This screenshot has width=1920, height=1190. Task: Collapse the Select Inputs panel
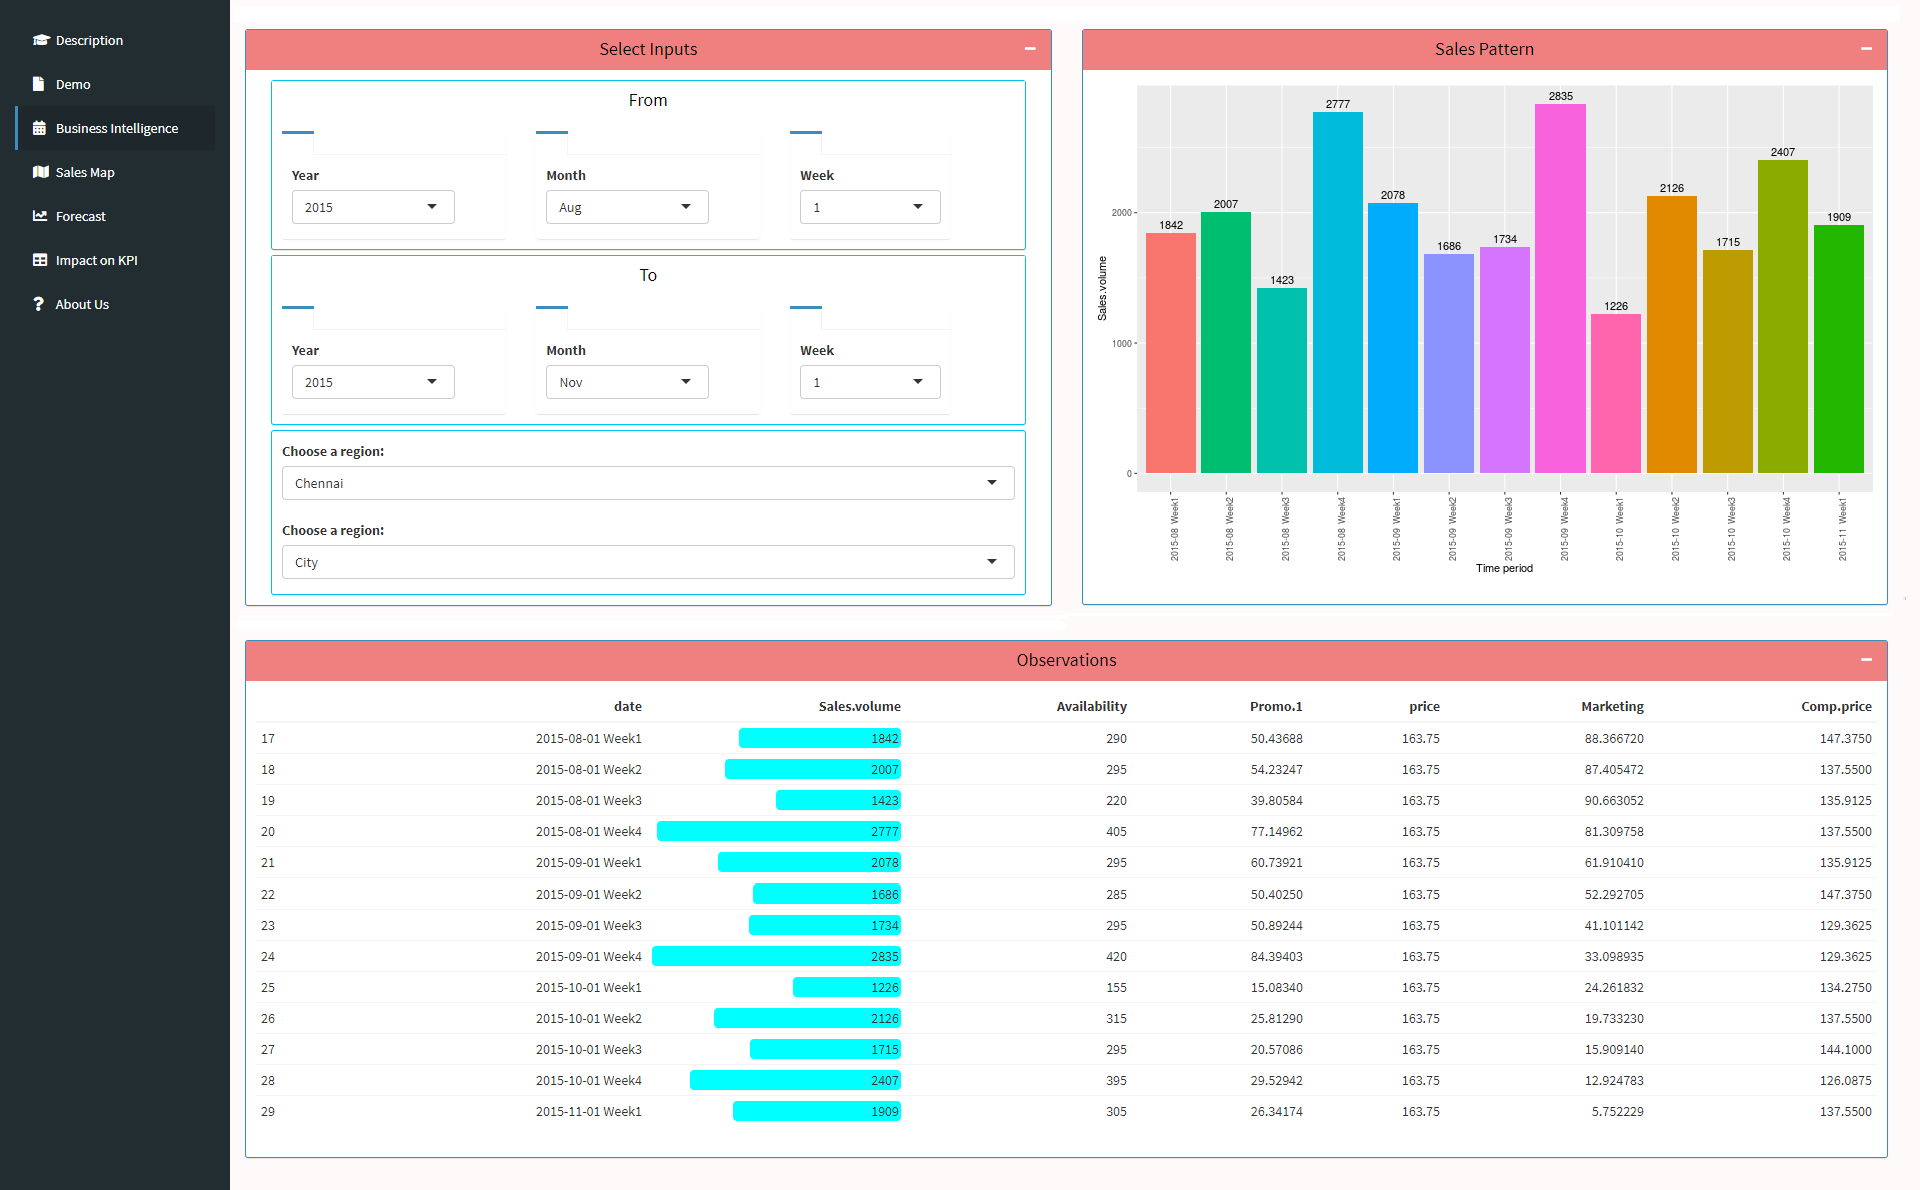pos(1030,49)
